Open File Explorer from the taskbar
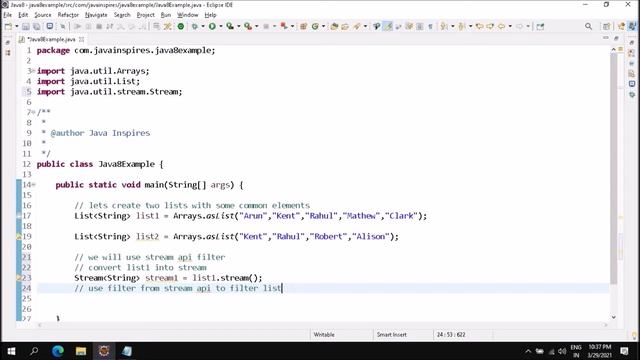 click(80, 351)
